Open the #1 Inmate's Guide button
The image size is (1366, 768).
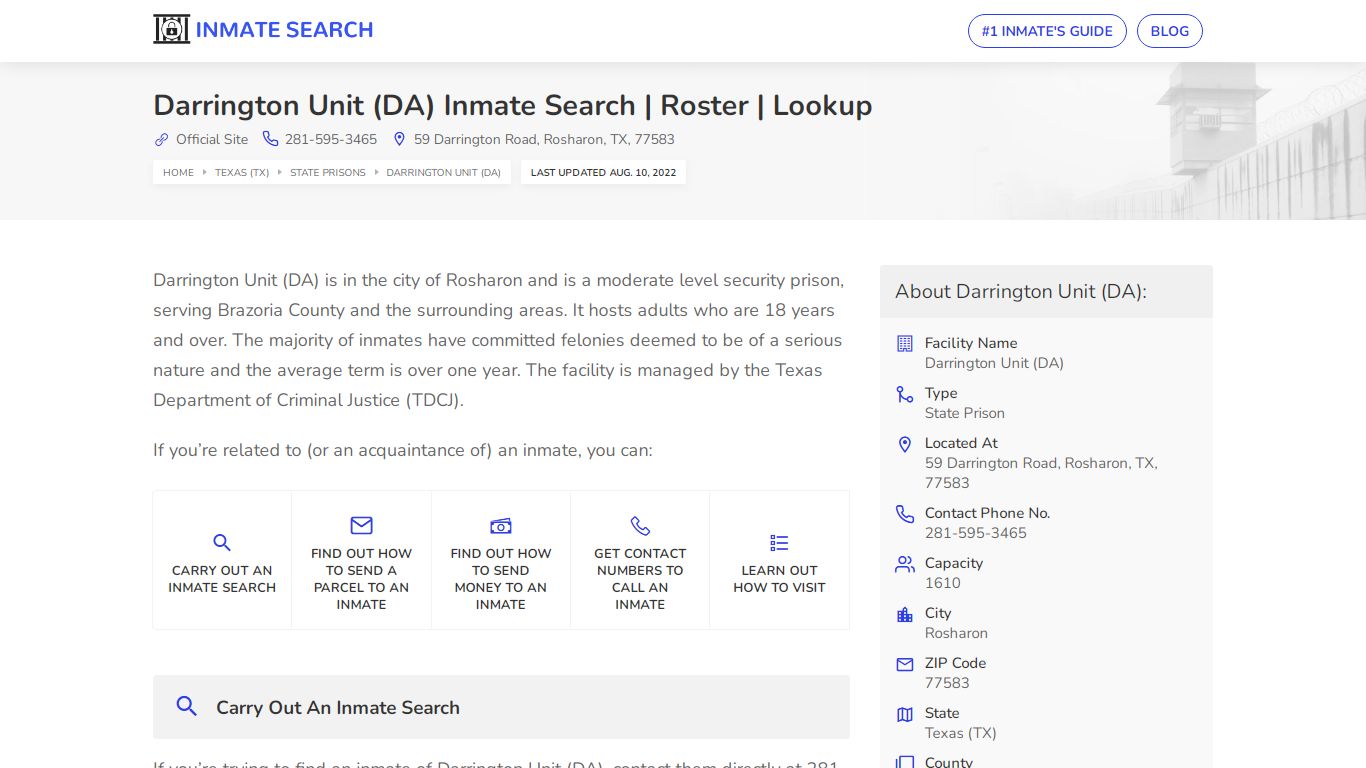1047,31
